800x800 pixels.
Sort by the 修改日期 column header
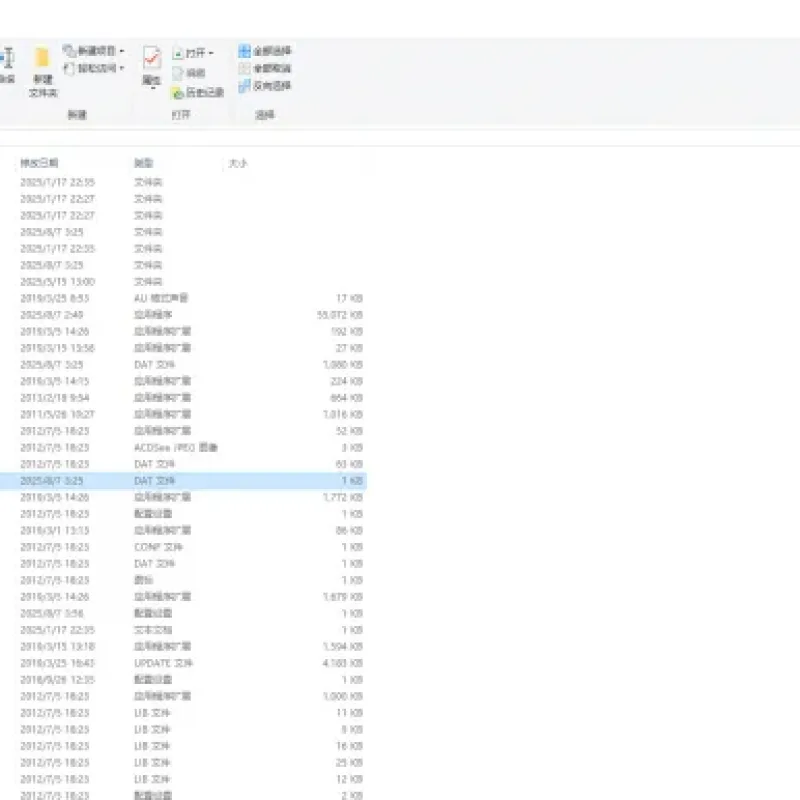pyautogui.click(x=39, y=163)
